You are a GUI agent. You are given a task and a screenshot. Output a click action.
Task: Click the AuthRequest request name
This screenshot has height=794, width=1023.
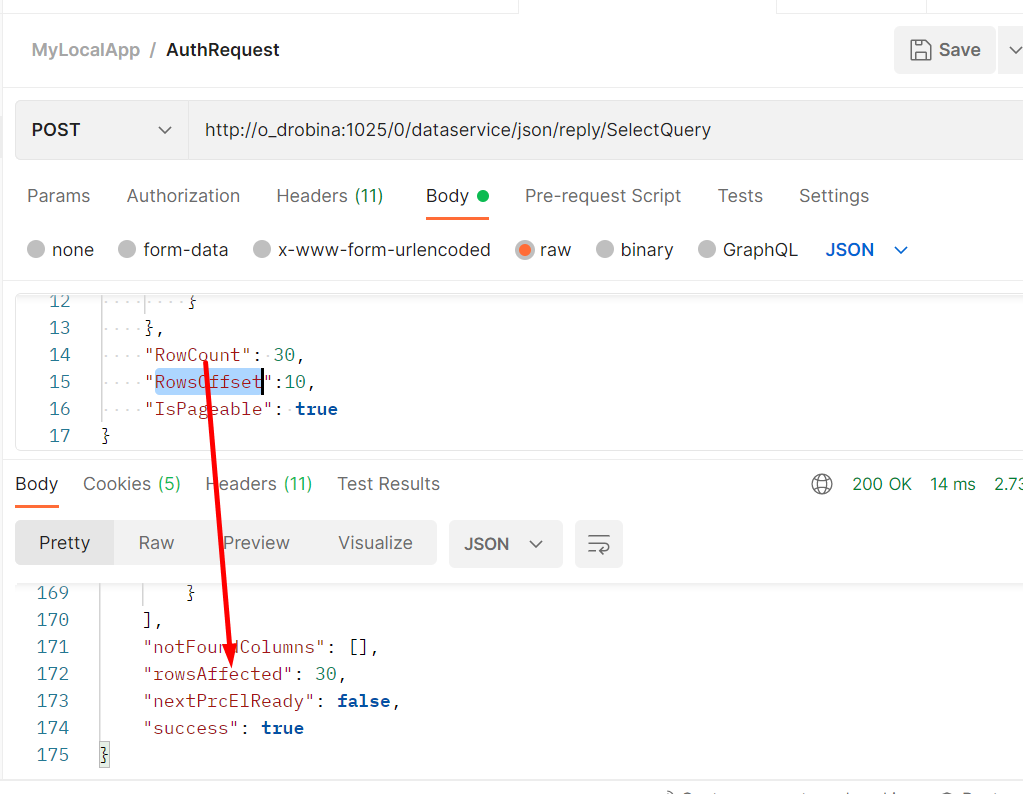click(x=222, y=50)
